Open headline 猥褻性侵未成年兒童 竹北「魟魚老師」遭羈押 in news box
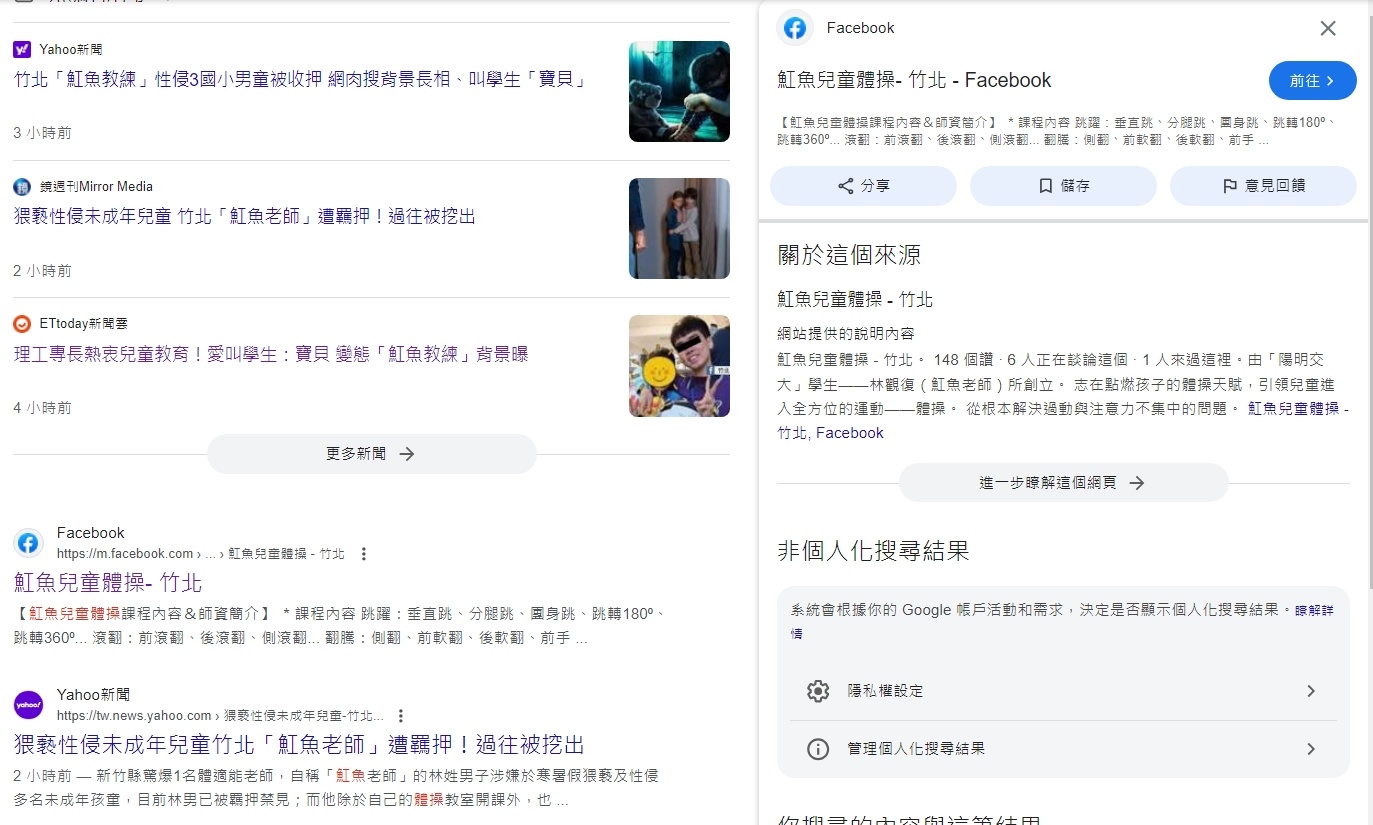 click(244, 216)
